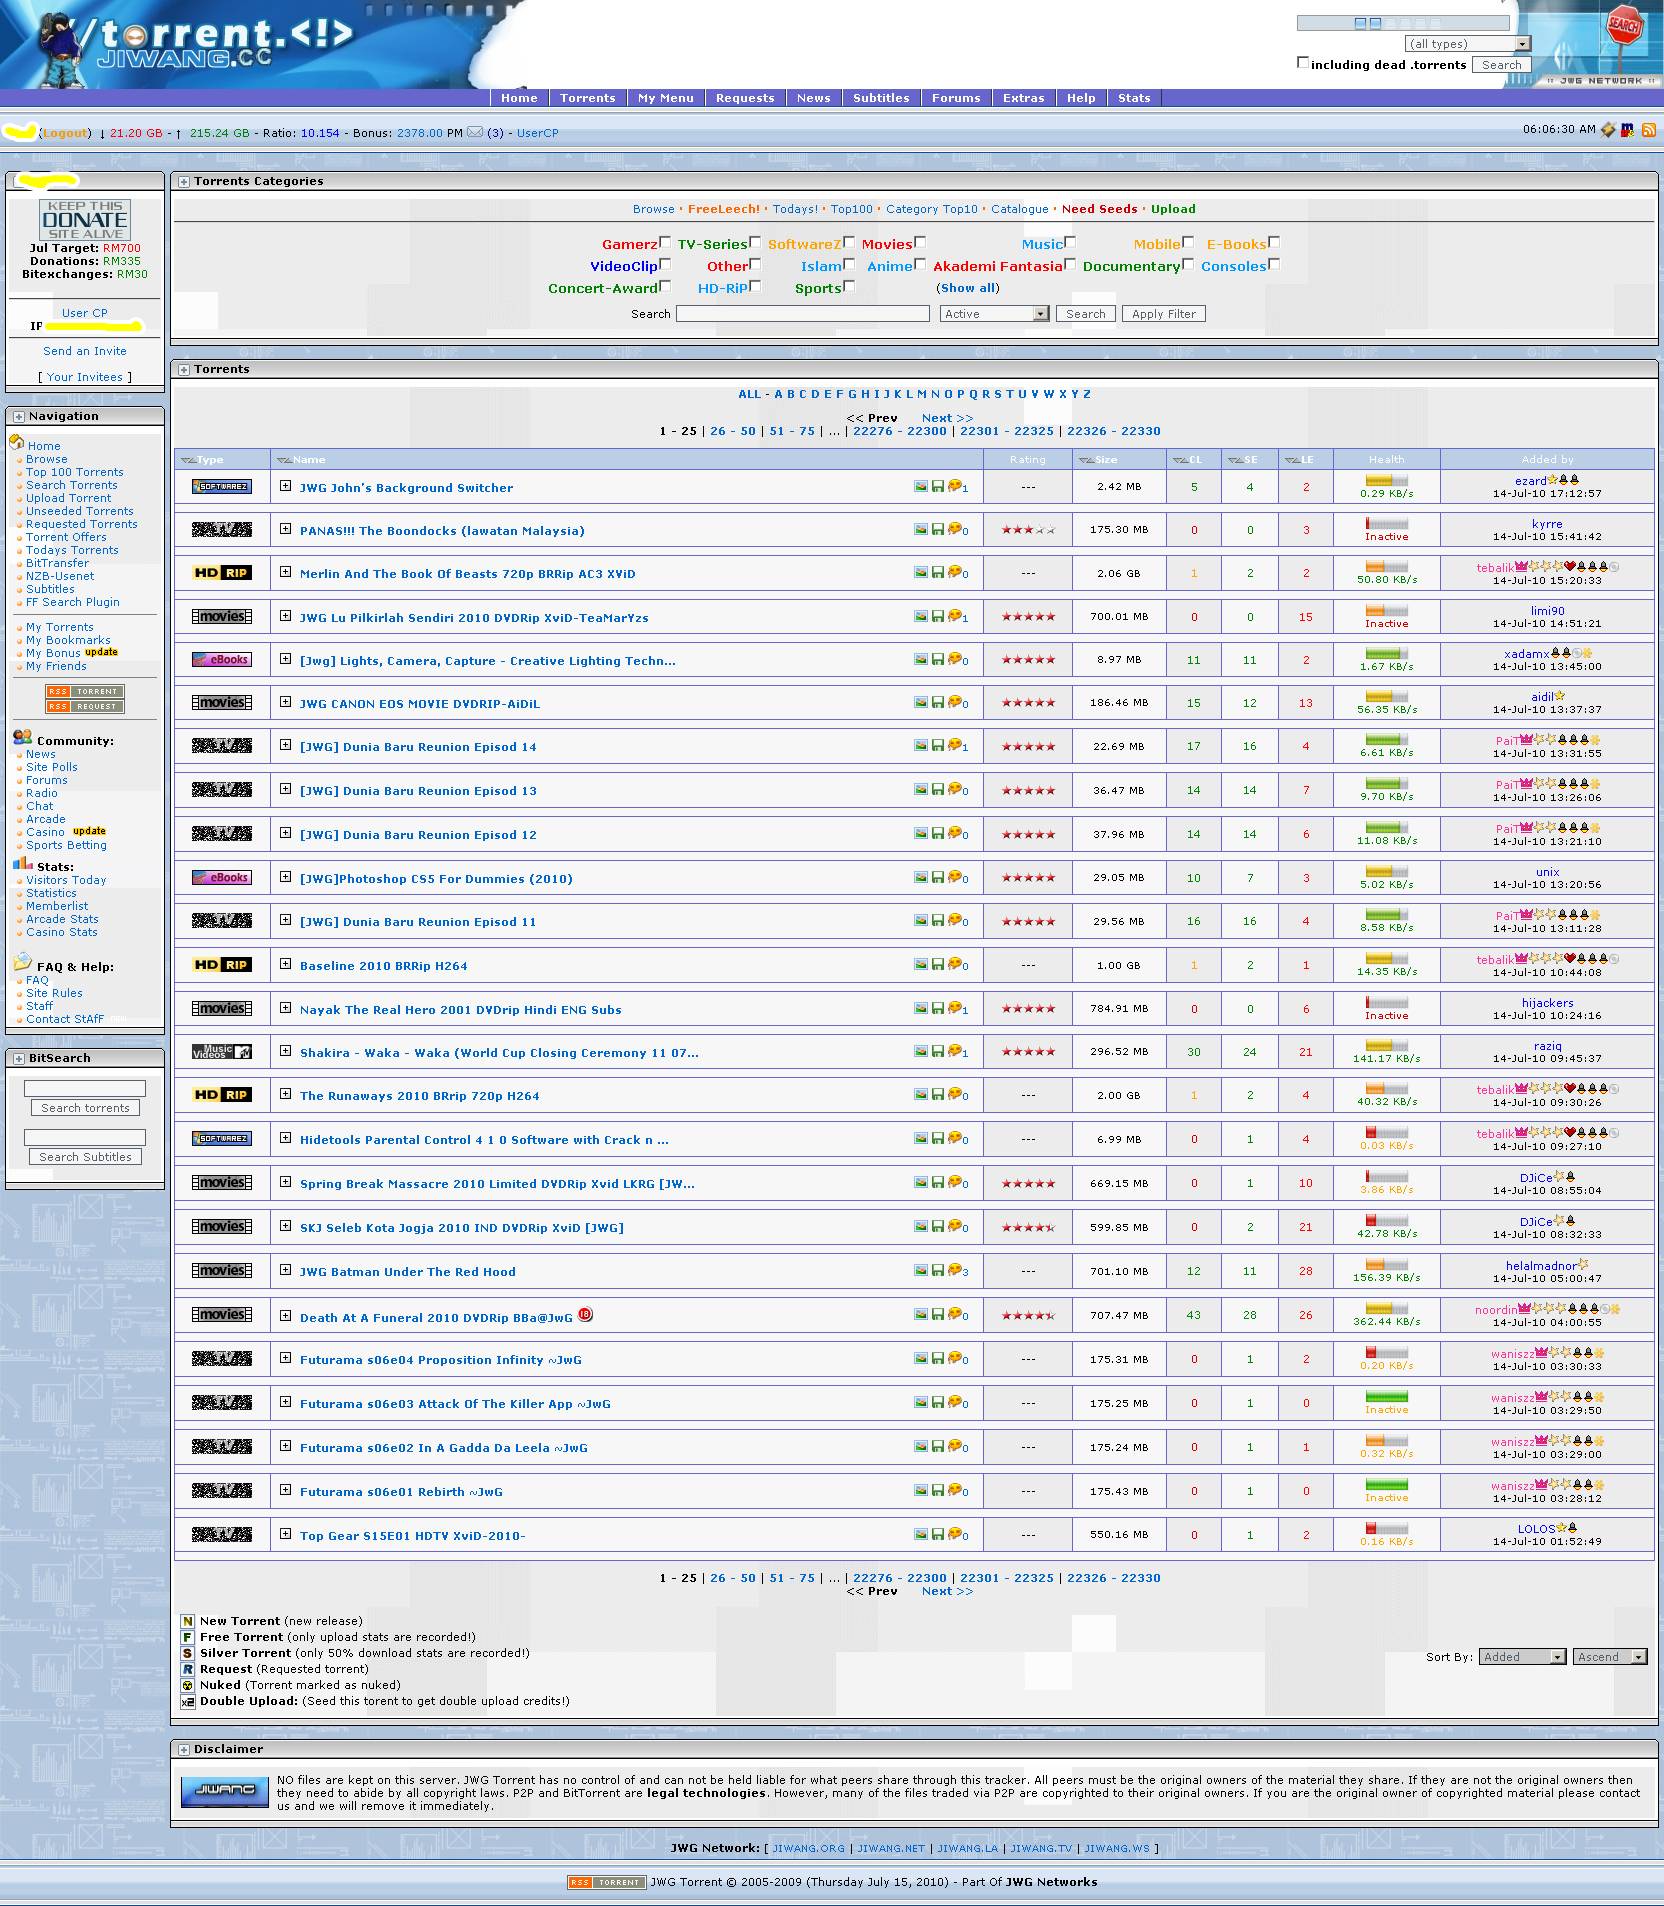The image size is (1664, 1906).
Task: Click the Apply Filter button
Action: pos(1164,314)
